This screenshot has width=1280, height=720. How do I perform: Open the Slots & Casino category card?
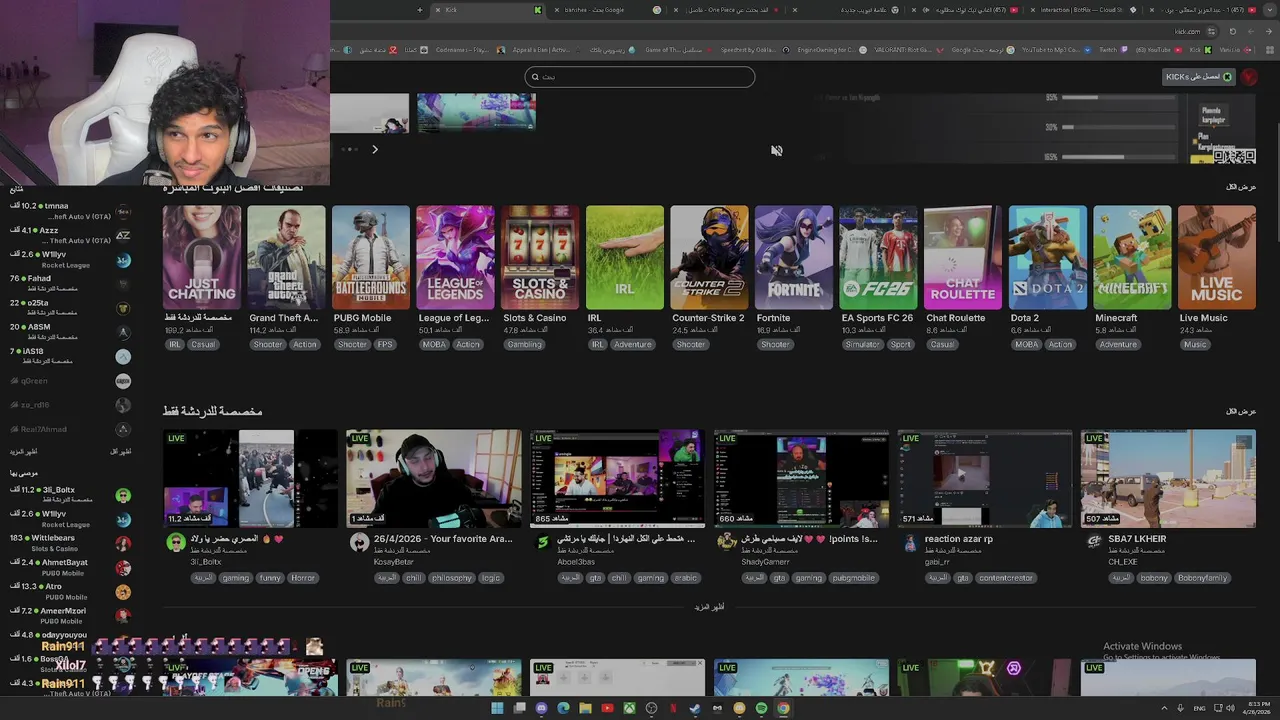point(540,257)
